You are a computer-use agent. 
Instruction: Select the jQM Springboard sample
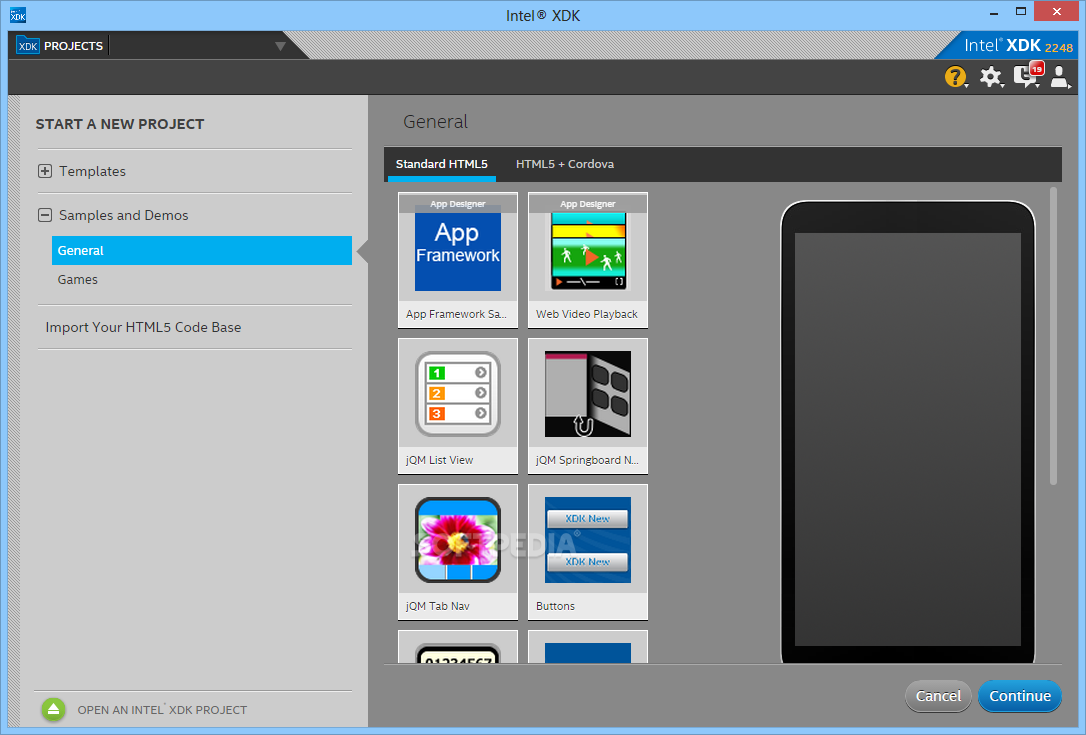click(x=588, y=406)
